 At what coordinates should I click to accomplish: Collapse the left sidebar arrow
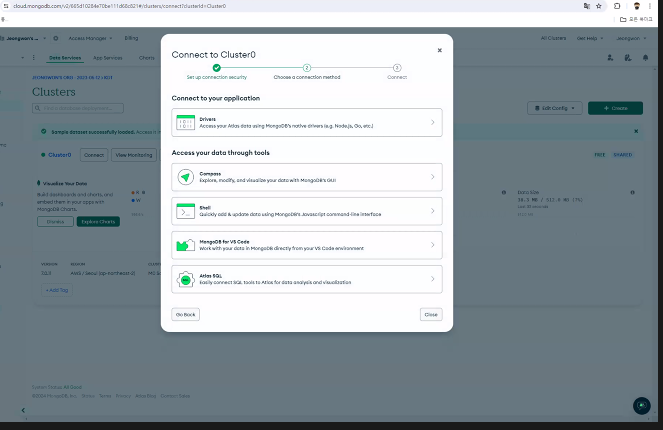point(23,410)
